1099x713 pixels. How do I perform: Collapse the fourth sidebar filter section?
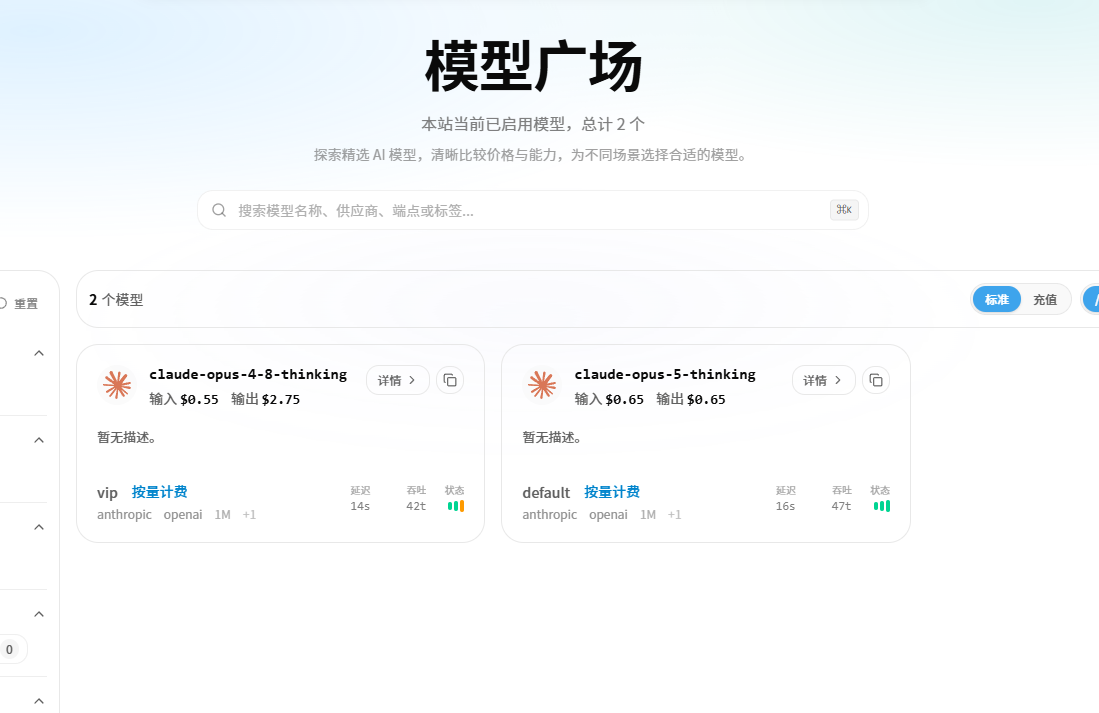click(39, 614)
